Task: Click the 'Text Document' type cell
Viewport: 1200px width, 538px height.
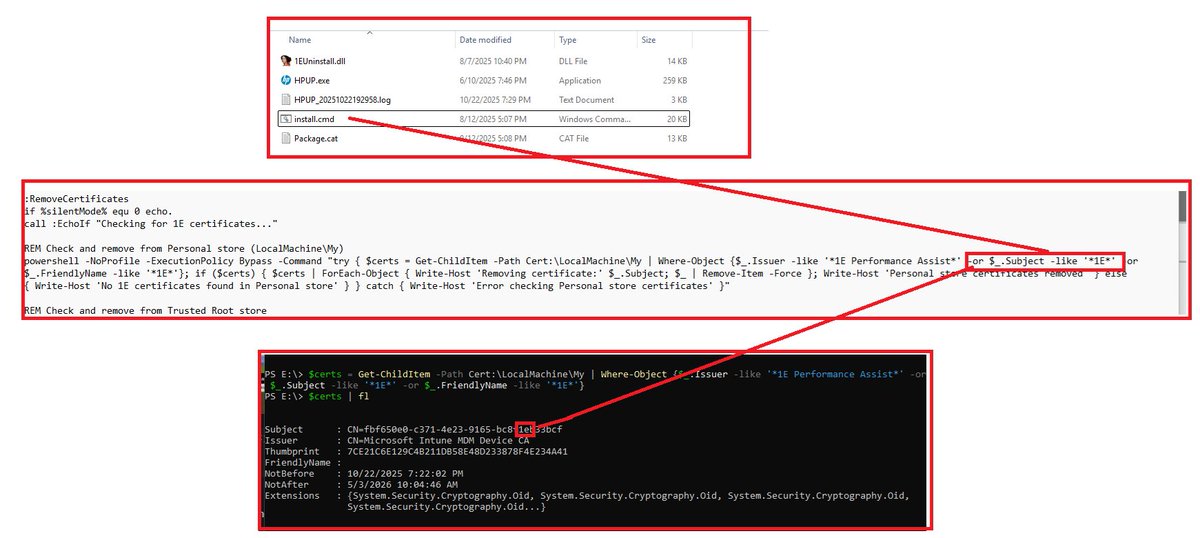Action: coord(587,99)
